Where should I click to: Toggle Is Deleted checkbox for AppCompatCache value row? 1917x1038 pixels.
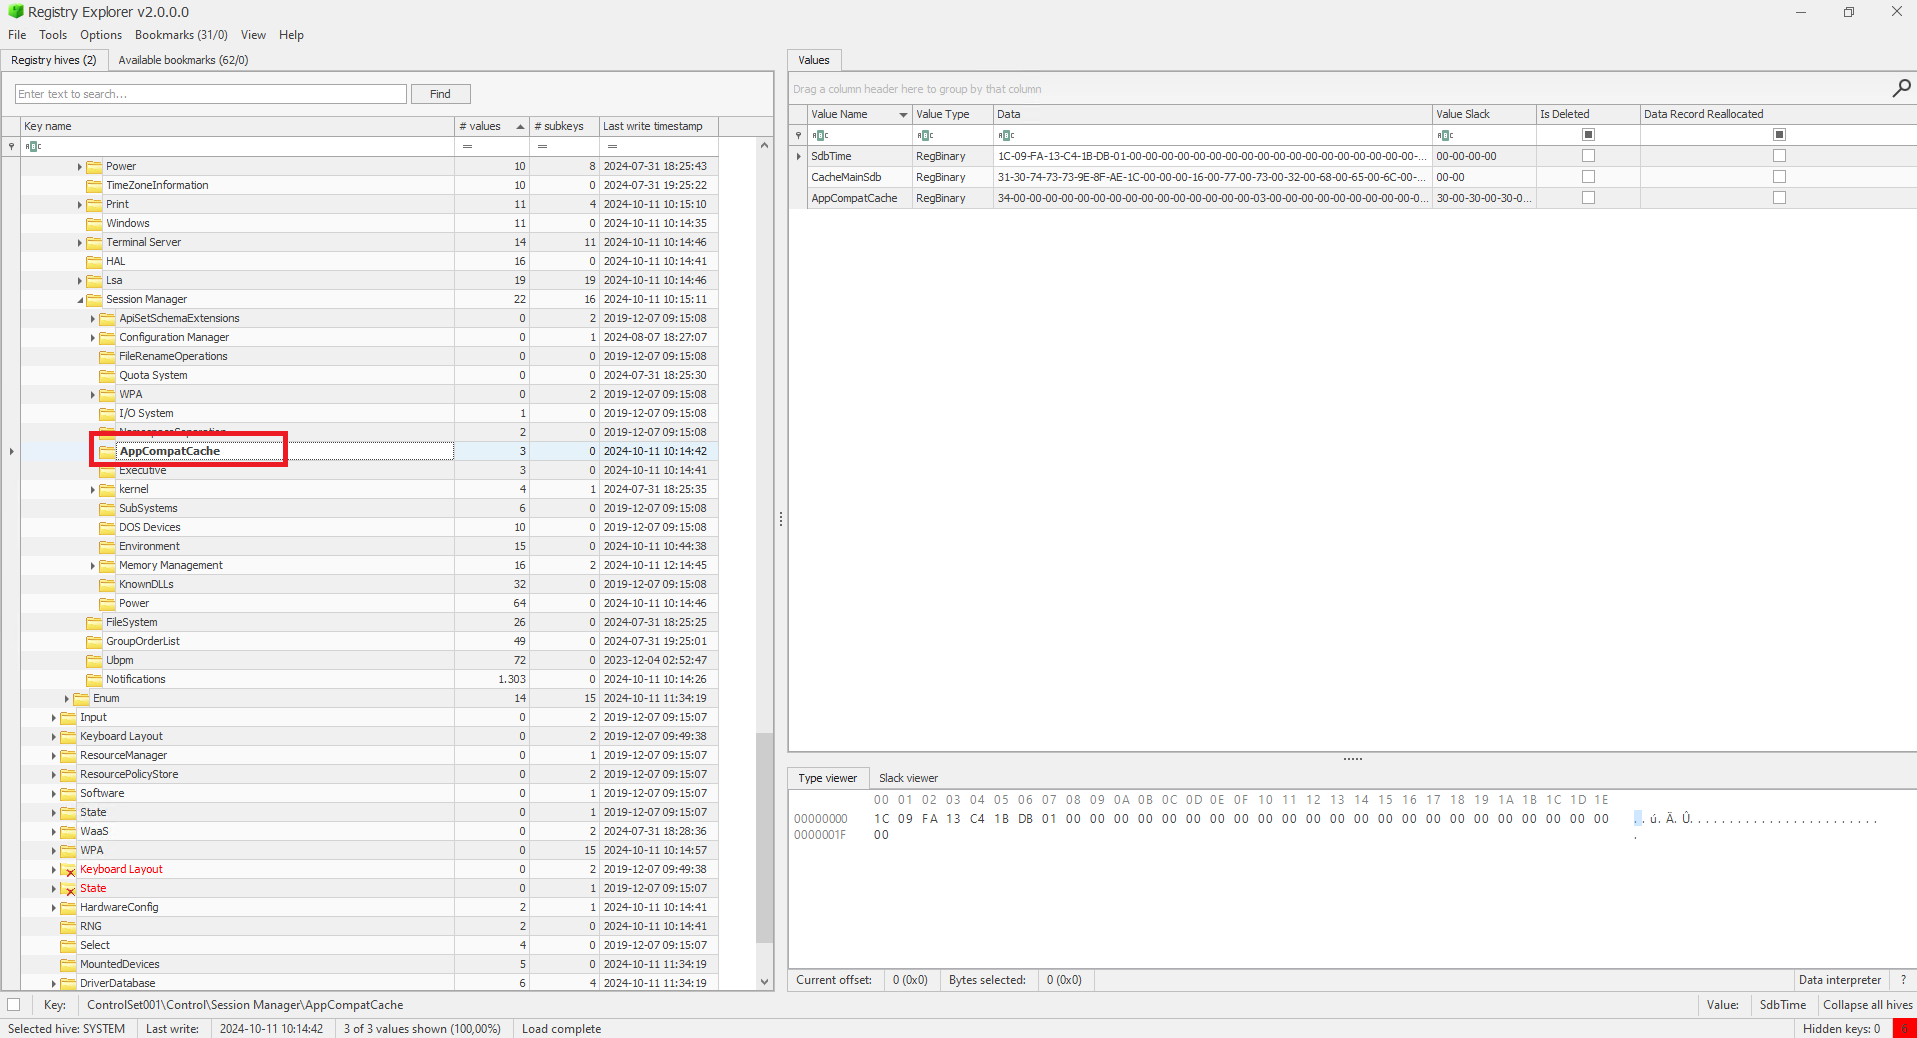click(1588, 198)
